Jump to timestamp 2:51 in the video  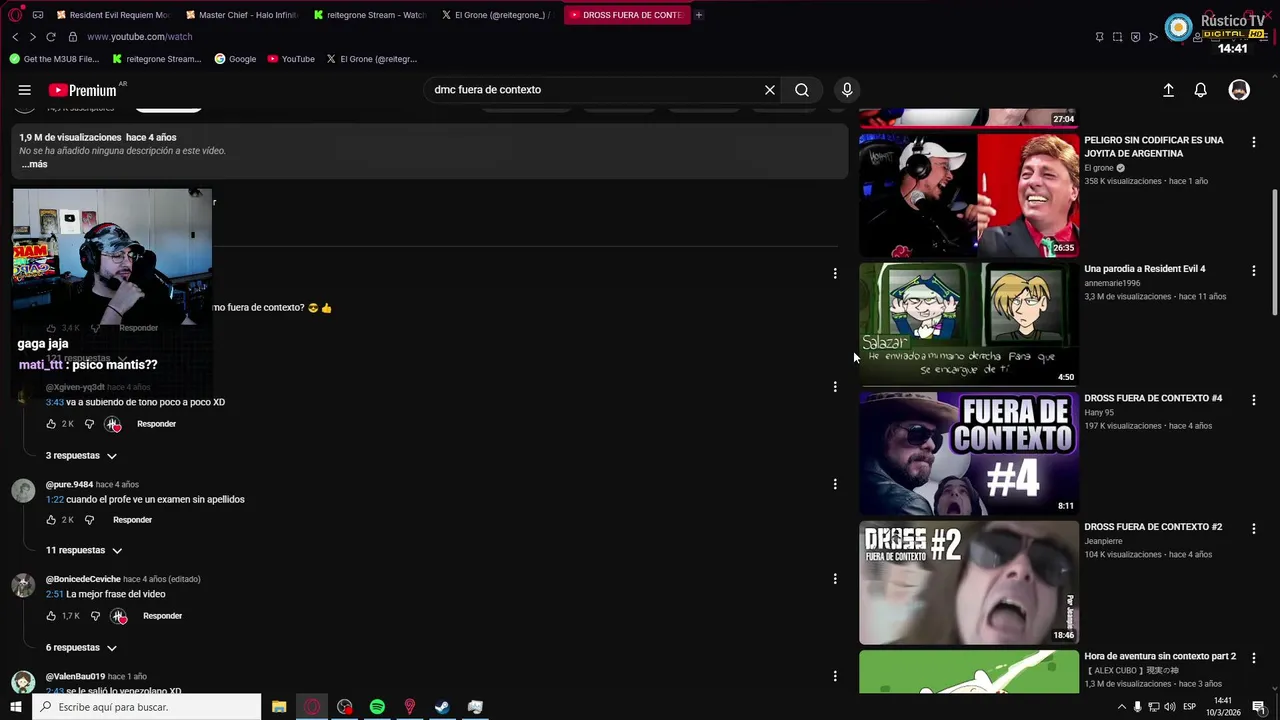tap(54, 594)
